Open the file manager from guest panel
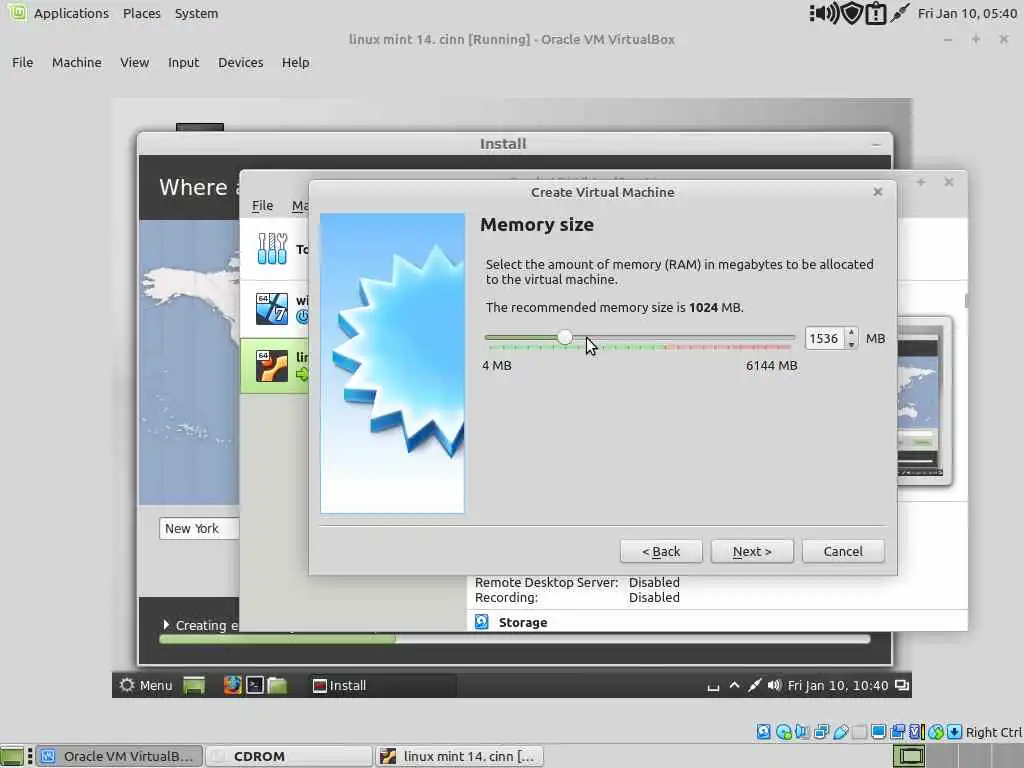This screenshot has width=1024, height=768. click(277, 685)
